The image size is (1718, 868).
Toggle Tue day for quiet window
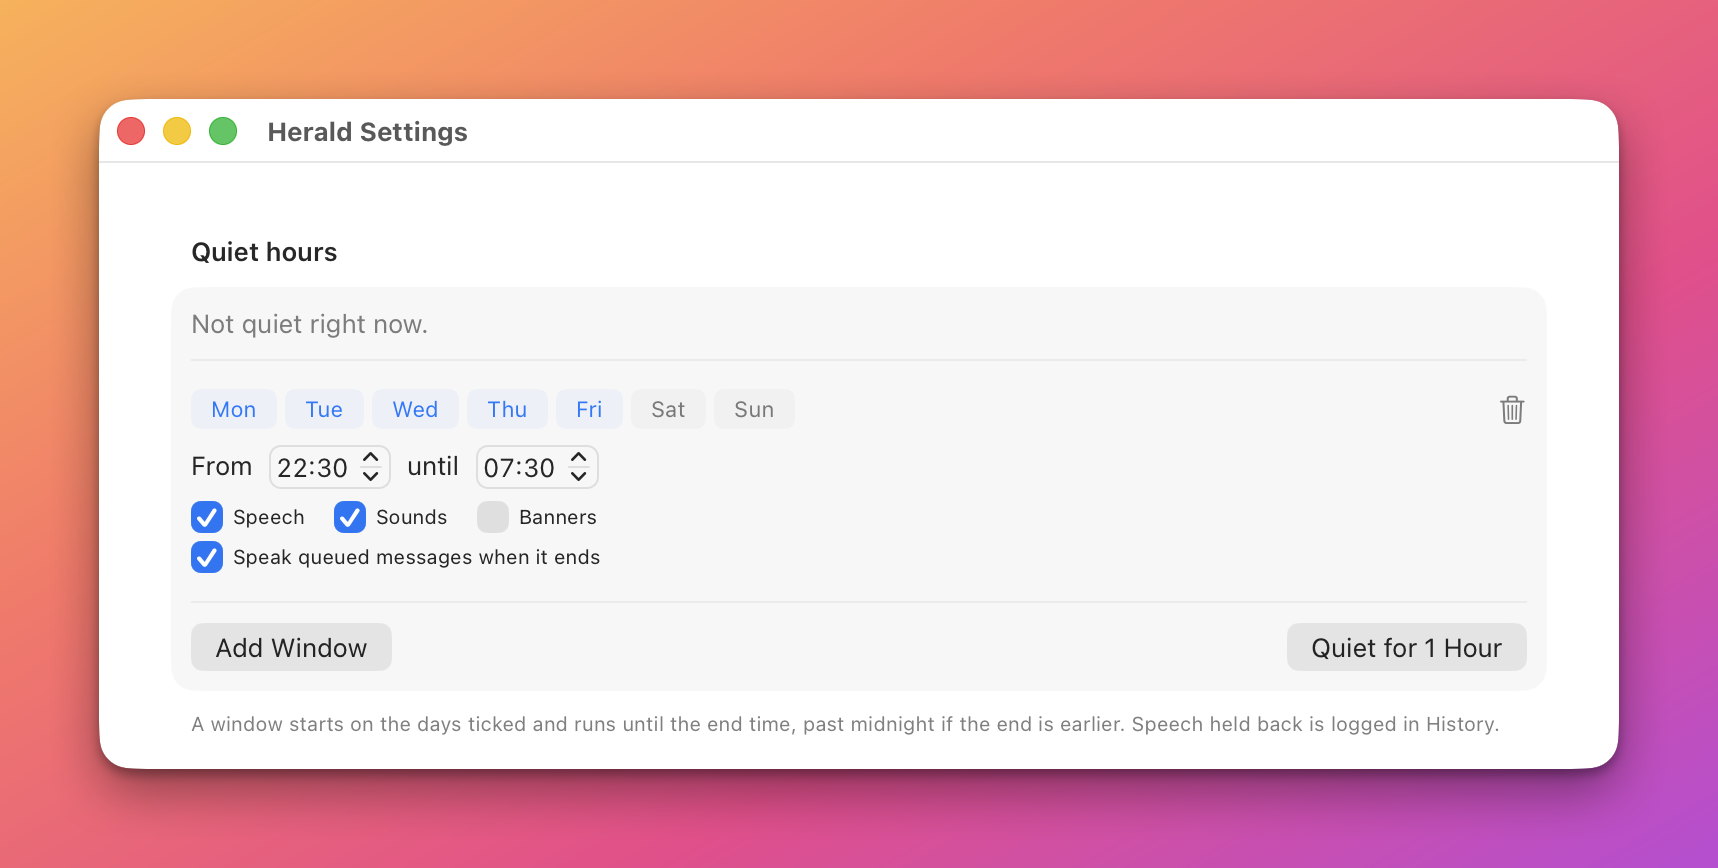324,409
